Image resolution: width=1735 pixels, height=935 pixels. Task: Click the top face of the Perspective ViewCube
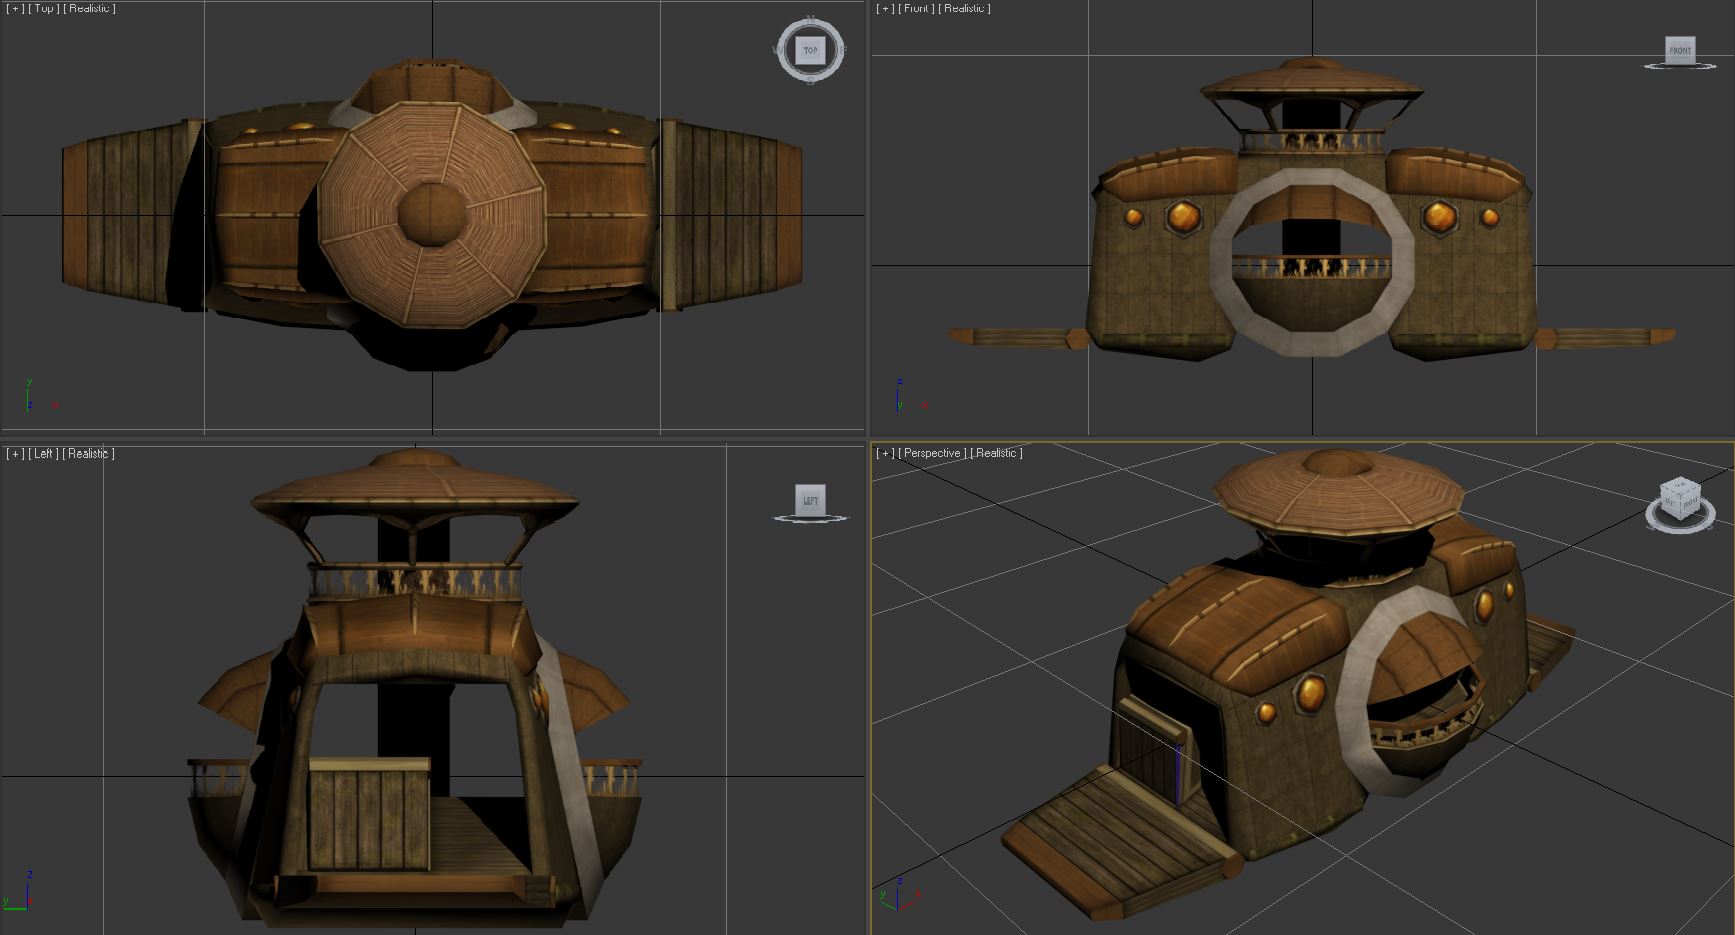point(1681,487)
